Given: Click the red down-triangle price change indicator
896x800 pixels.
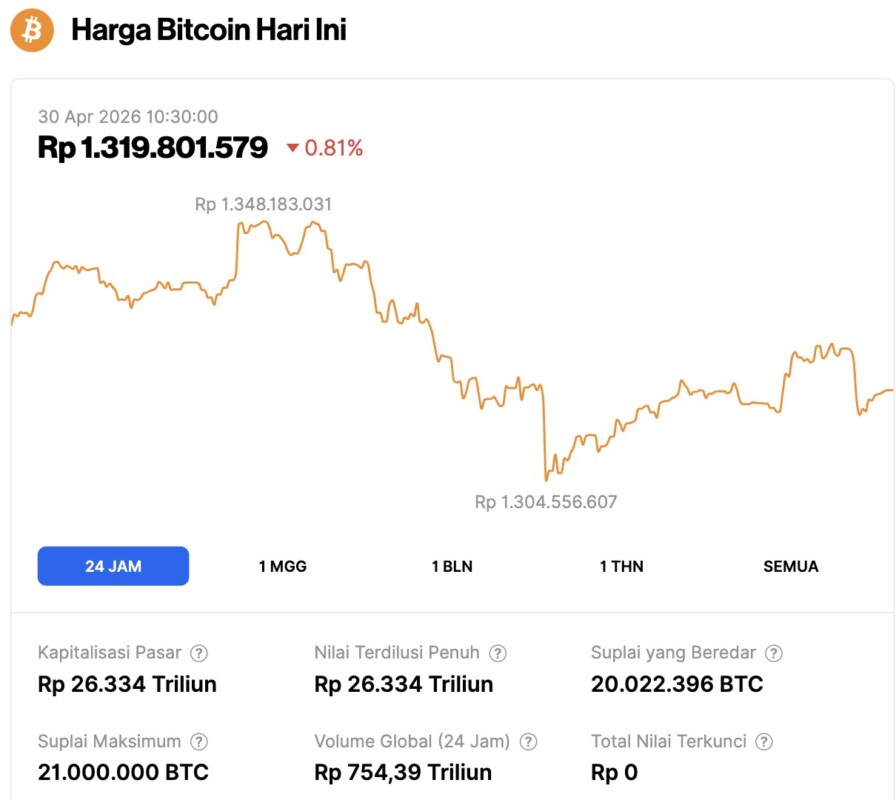Looking at the screenshot, I should pos(292,149).
